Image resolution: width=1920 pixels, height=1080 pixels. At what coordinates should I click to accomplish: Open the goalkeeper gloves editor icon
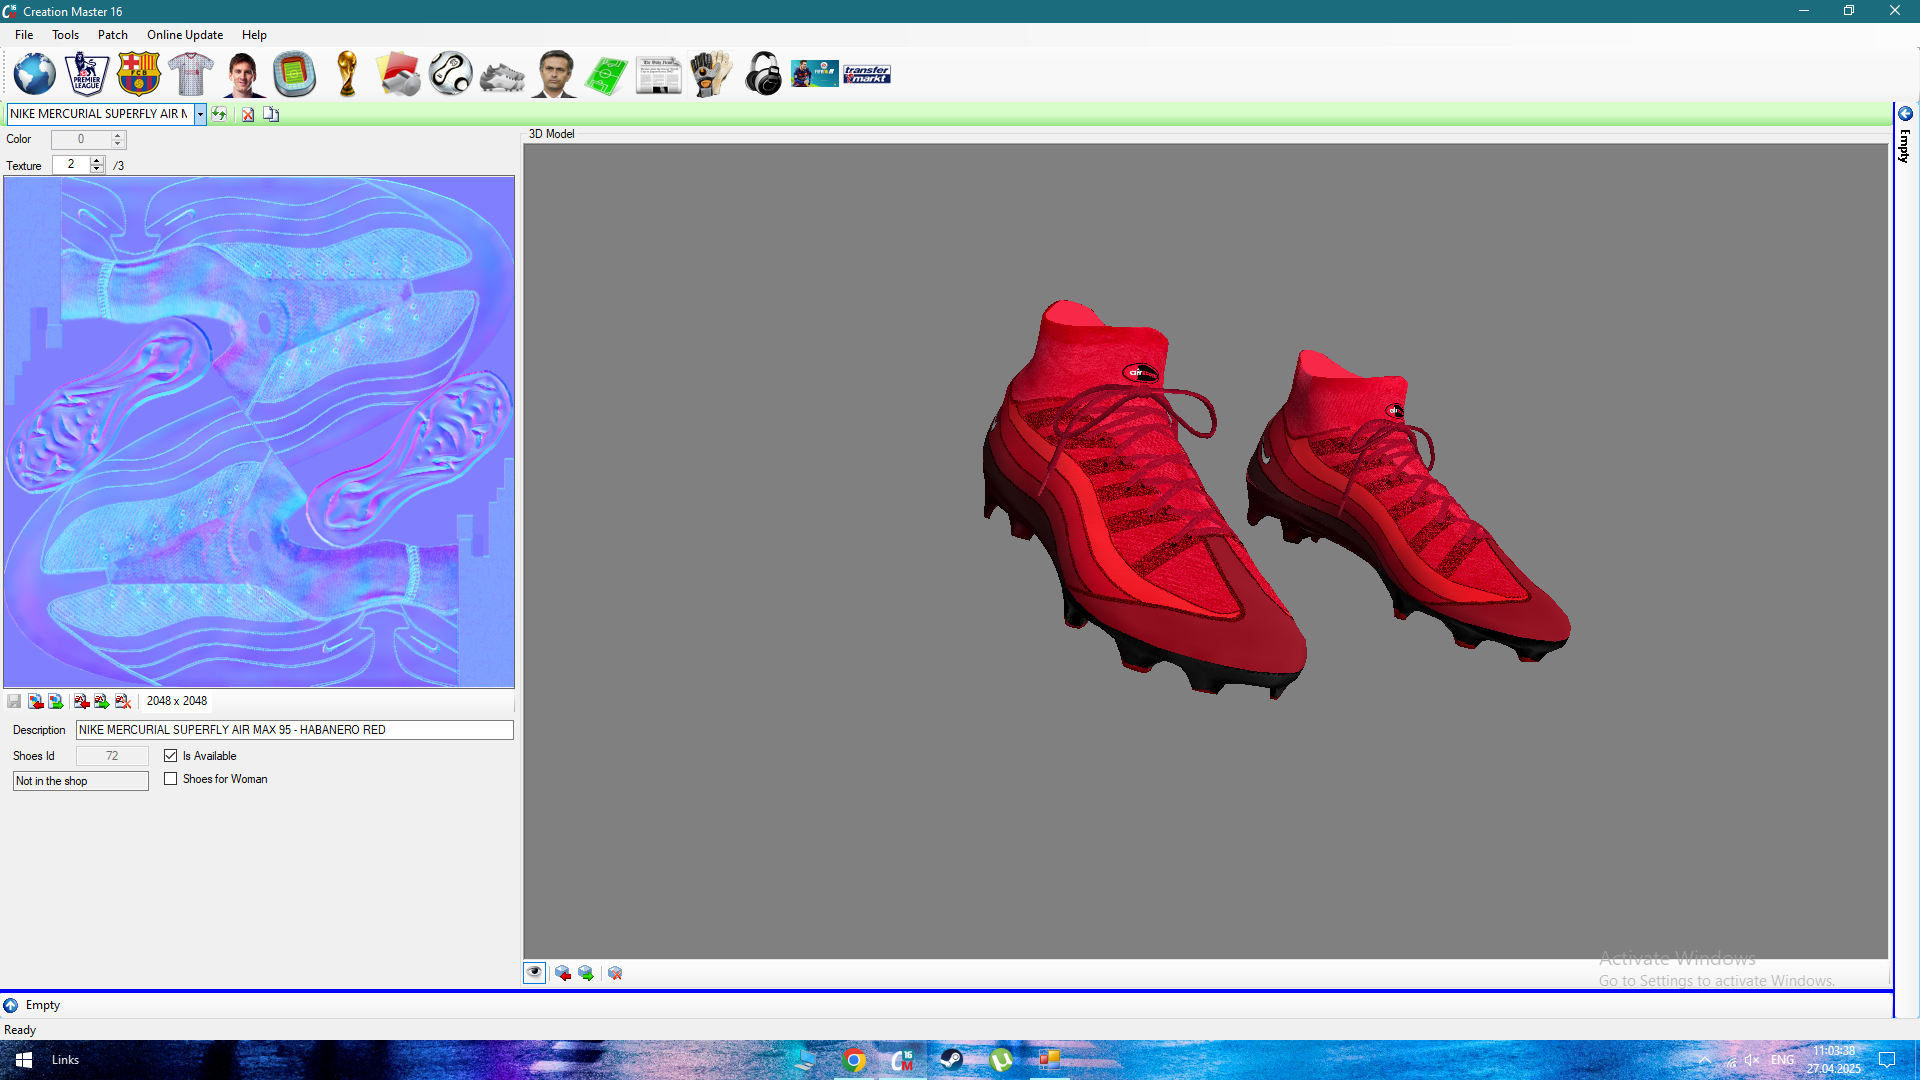coord(711,74)
